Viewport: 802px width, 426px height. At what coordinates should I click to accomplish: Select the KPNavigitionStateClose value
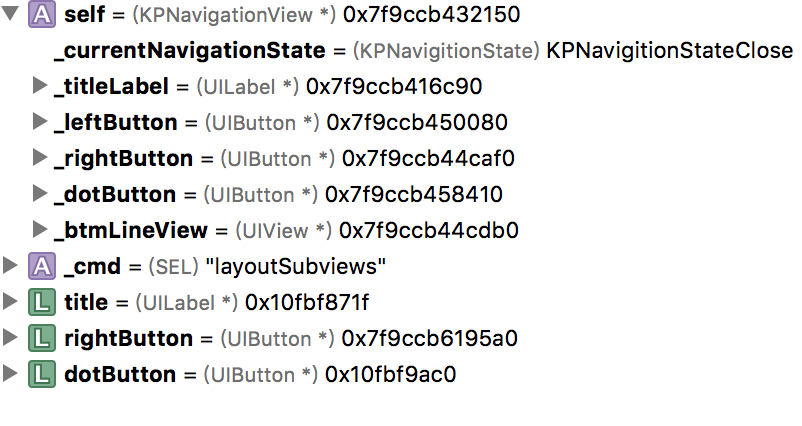[670, 50]
